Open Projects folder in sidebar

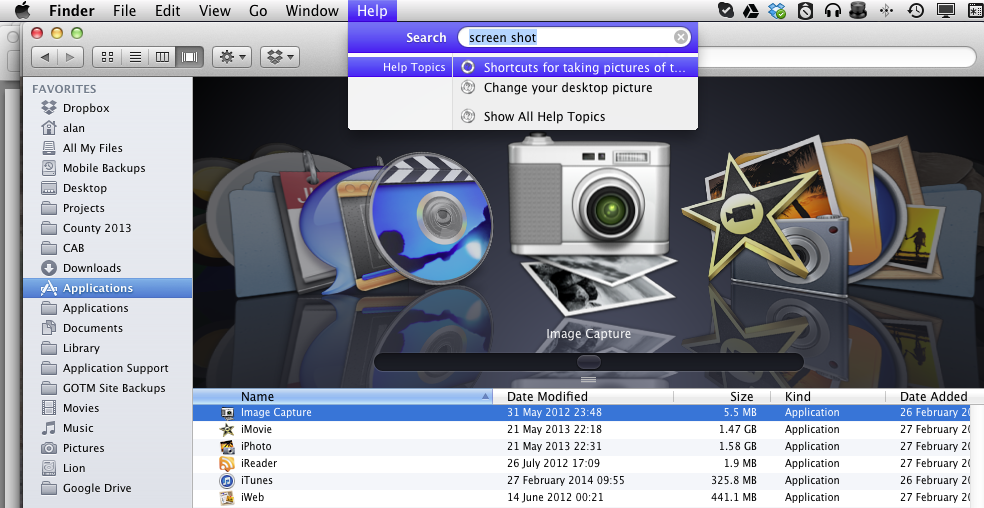[x=108, y=208]
